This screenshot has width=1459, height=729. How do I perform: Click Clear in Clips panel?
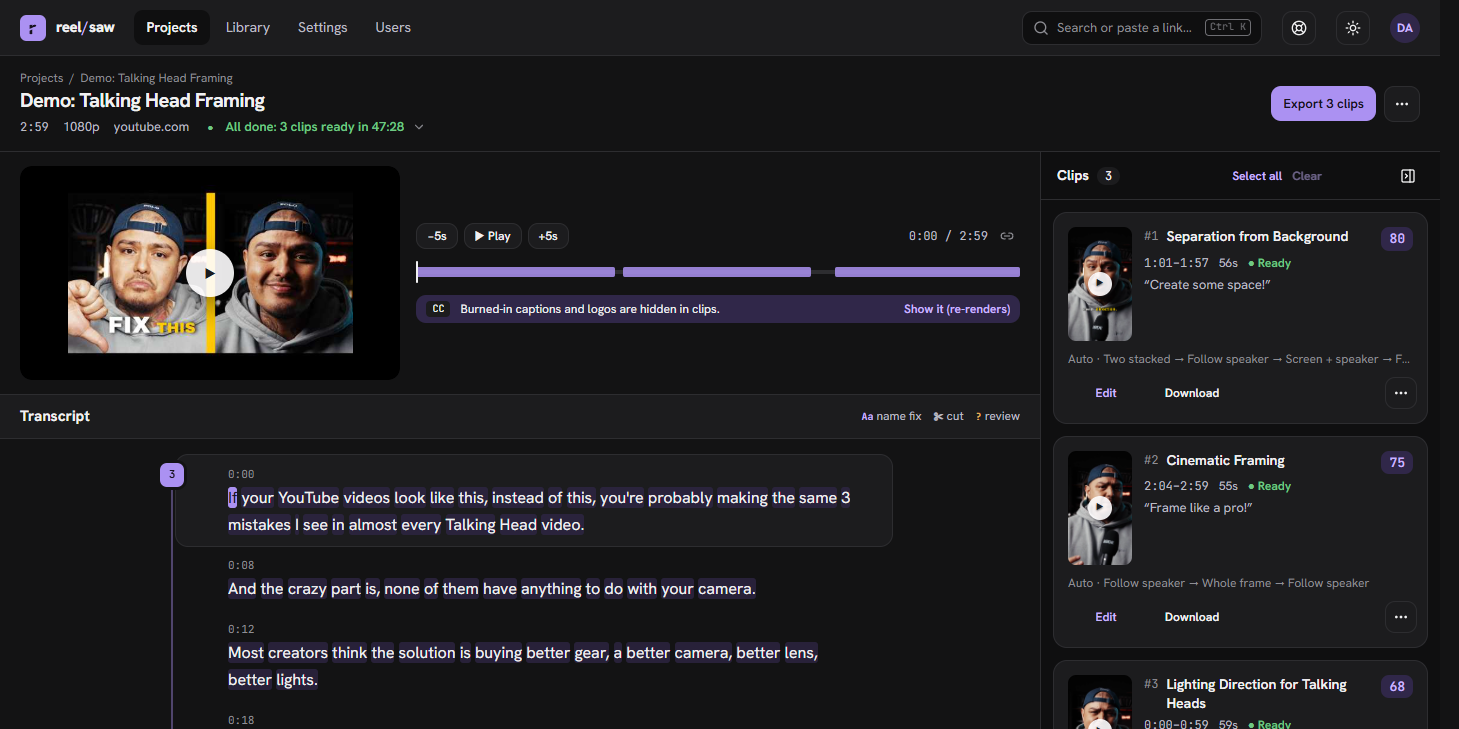(1306, 176)
